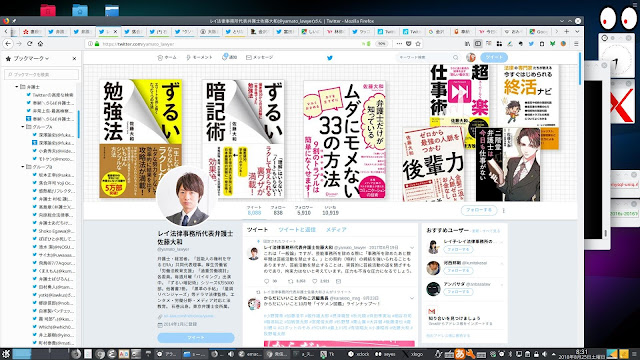List all tabs dropdown arrow

point(577,31)
